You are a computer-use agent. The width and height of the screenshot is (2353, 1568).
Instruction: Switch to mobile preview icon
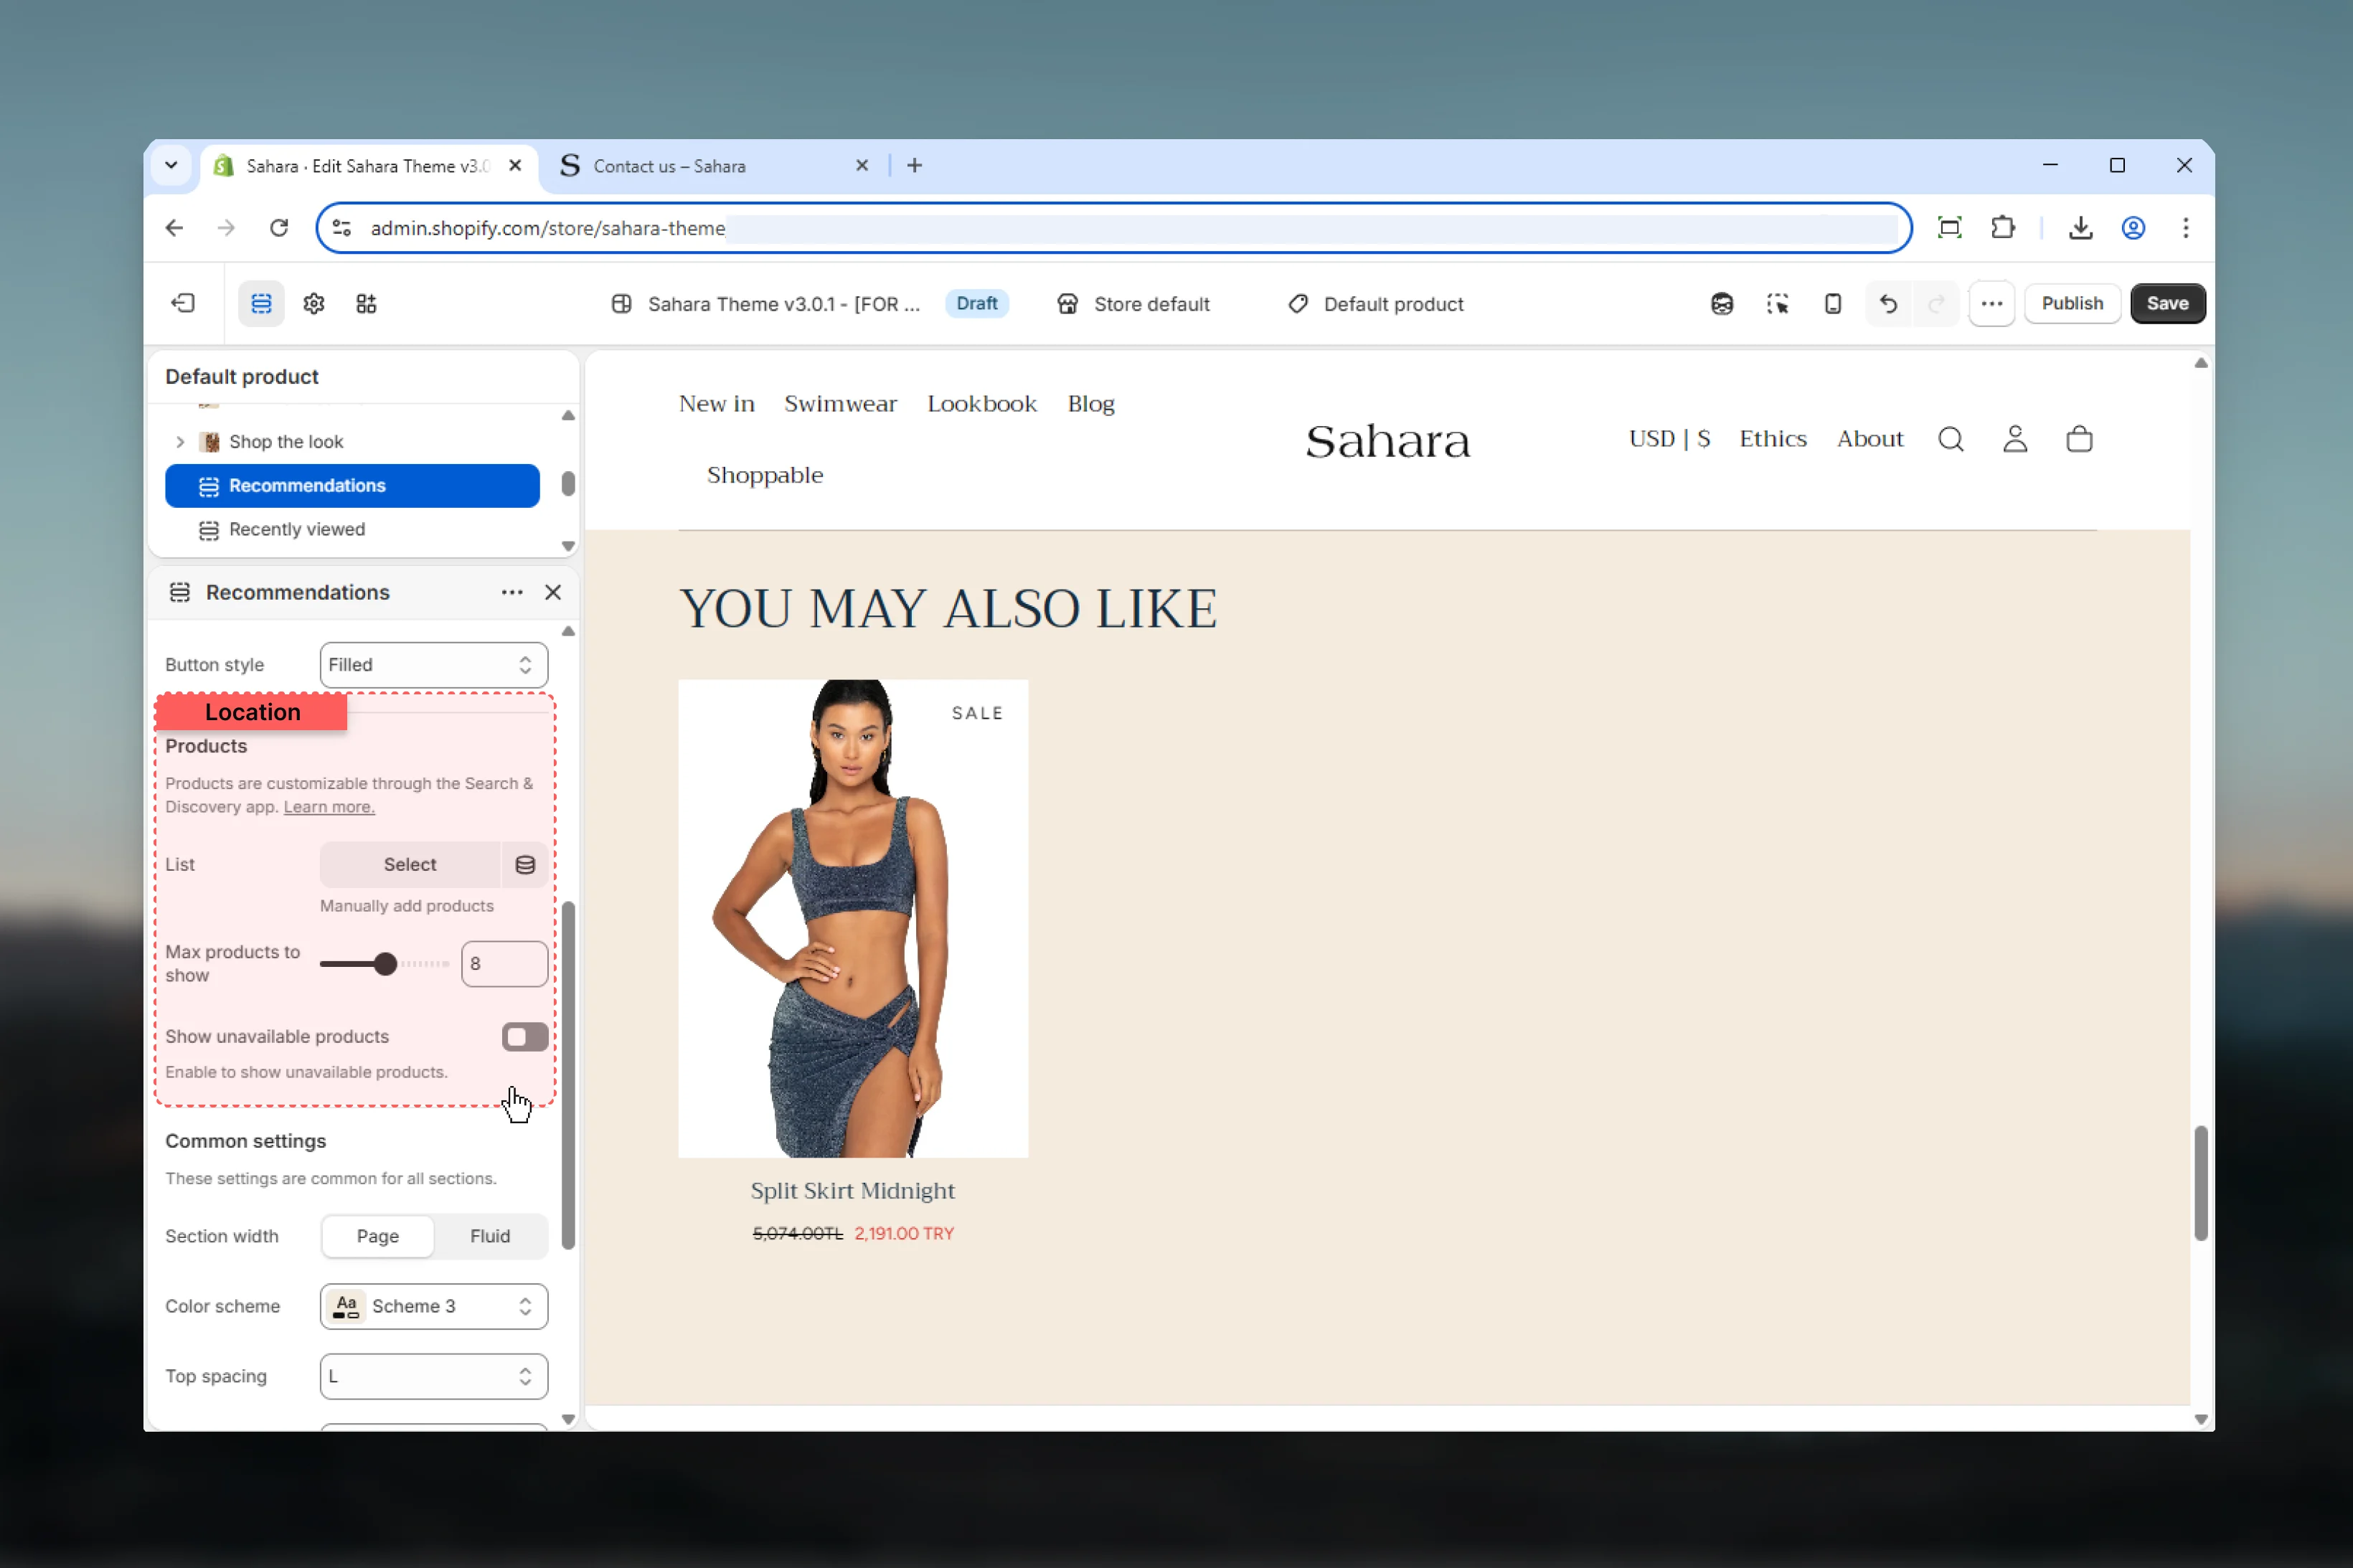[1832, 303]
